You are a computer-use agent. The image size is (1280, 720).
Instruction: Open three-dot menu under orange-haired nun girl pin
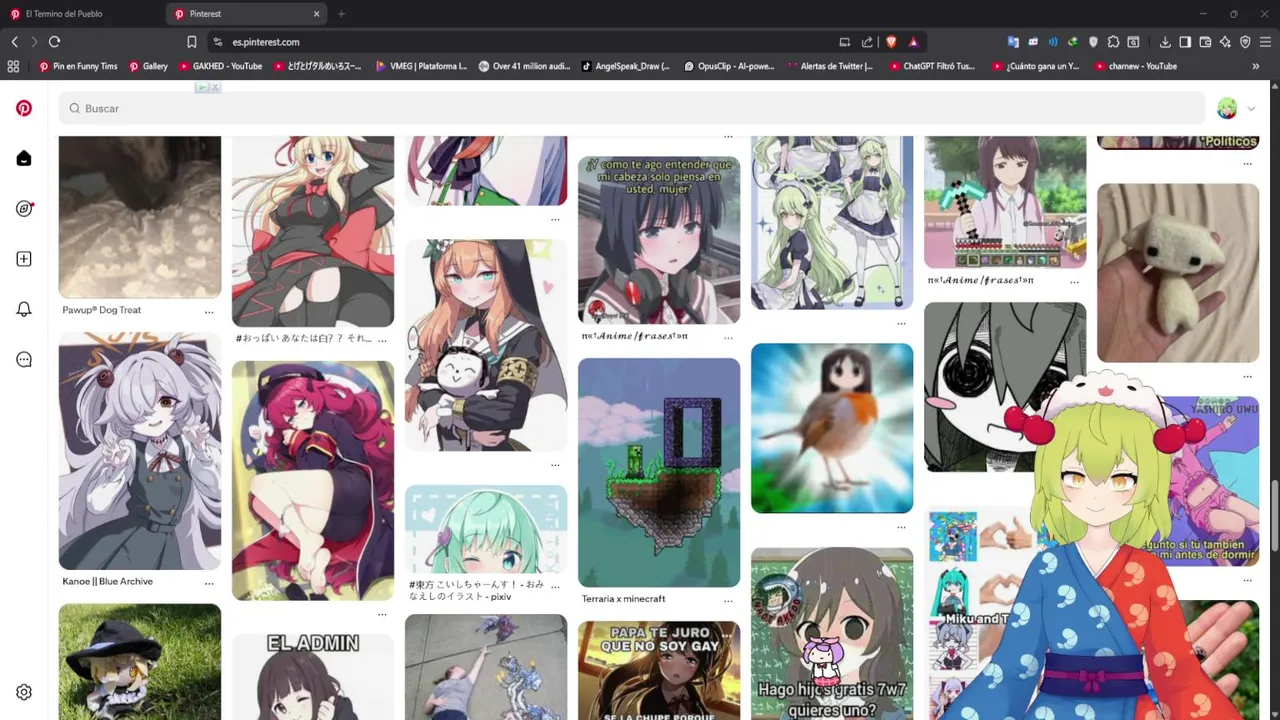(x=555, y=465)
